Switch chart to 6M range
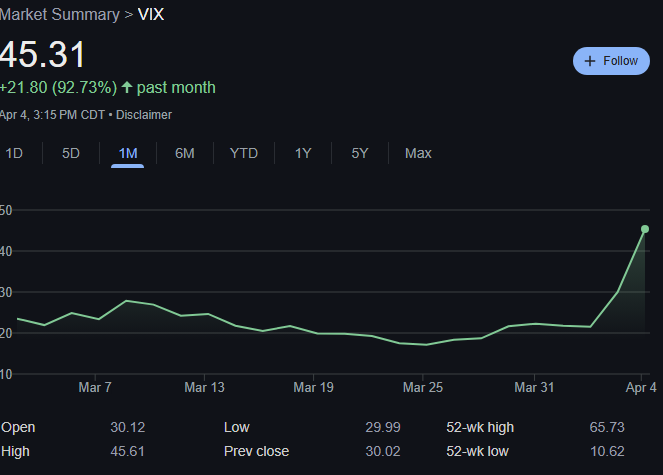Viewport: 663px width, 475px height. 185,153
